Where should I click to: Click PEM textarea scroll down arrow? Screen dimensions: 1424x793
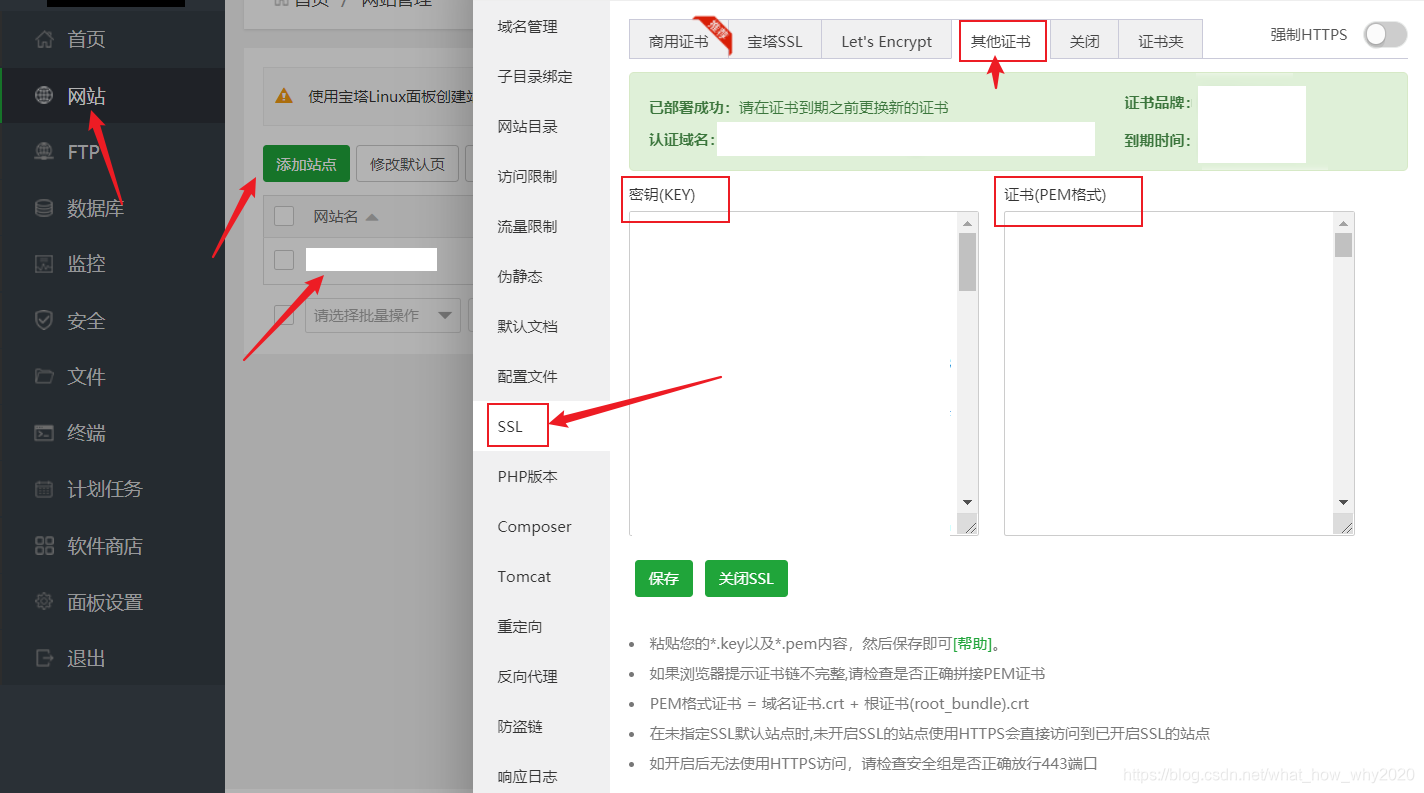coord(1343,502)
